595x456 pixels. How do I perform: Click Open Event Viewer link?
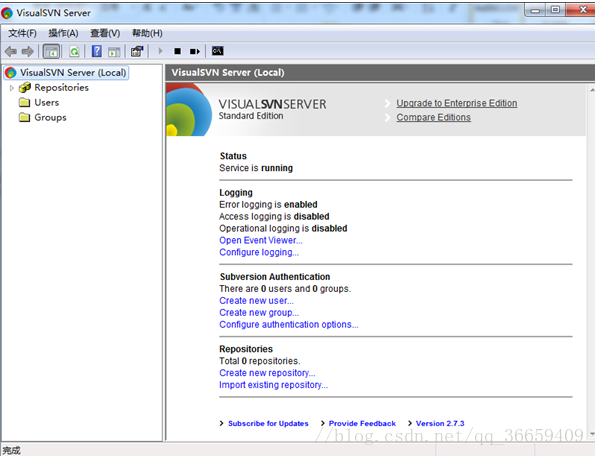coord(261,241)
